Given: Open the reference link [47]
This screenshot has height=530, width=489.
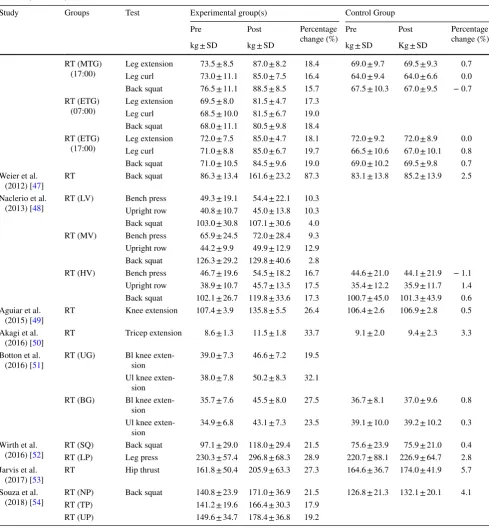Looking at the screenshot, I should coord(37,186).
